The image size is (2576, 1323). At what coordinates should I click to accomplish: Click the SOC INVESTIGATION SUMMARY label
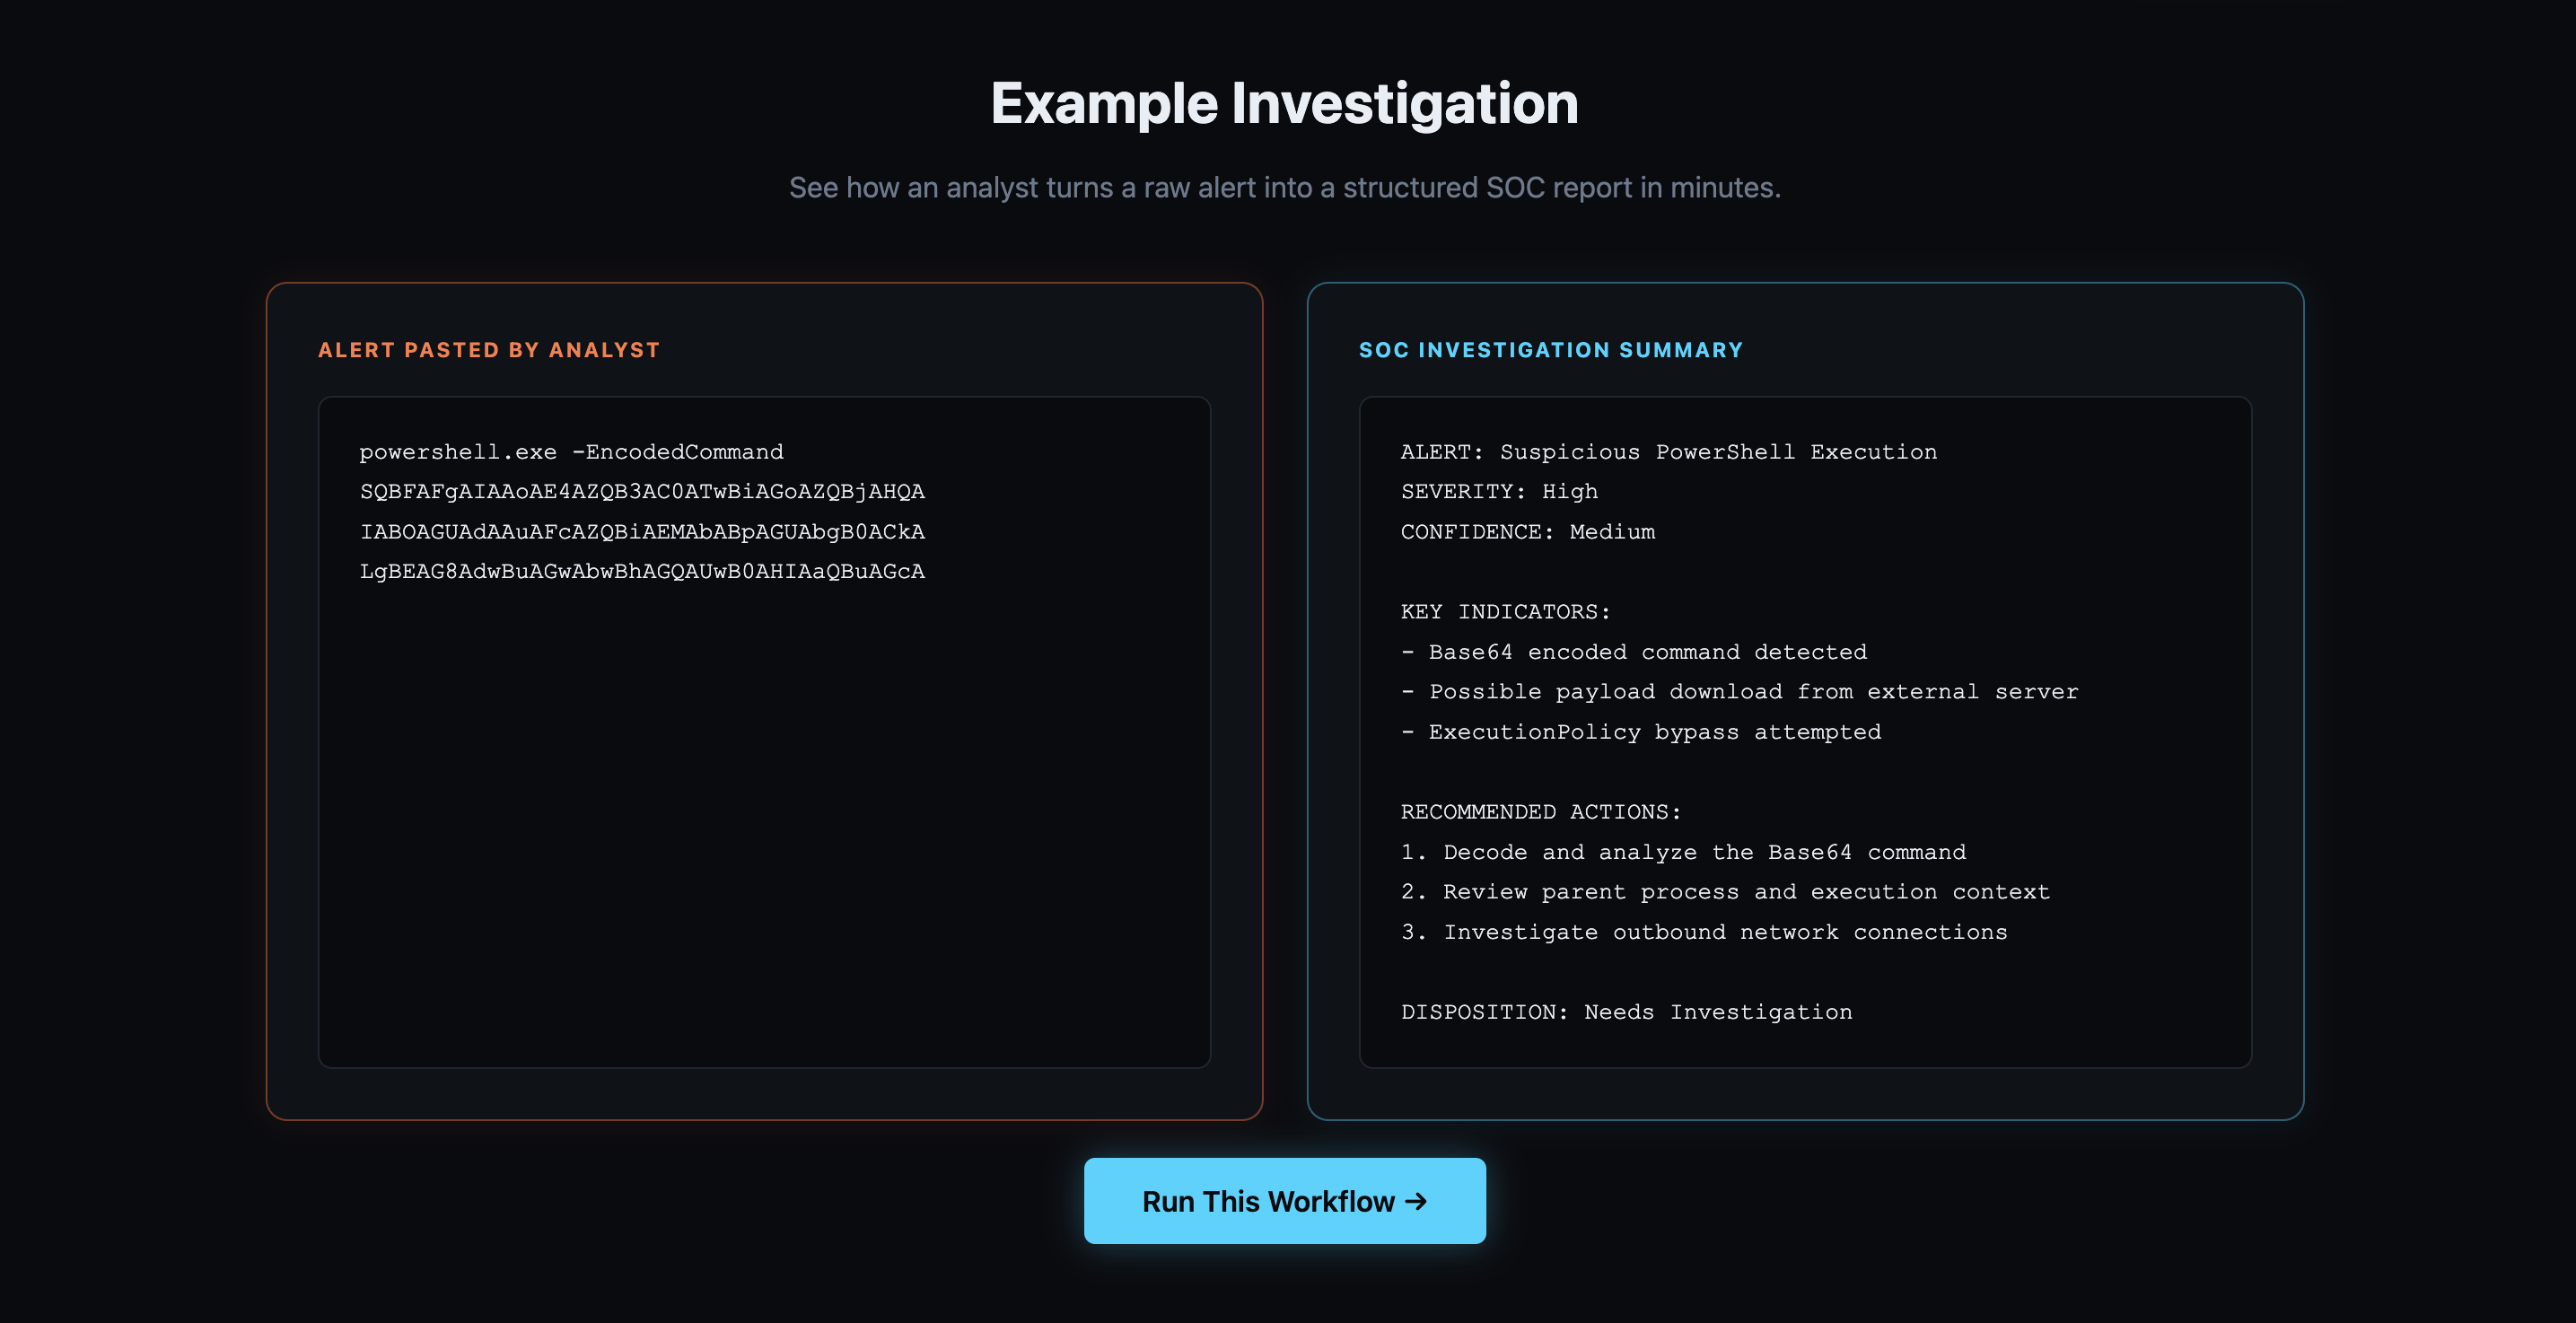pyautogui.click(x=1550, y=350)
